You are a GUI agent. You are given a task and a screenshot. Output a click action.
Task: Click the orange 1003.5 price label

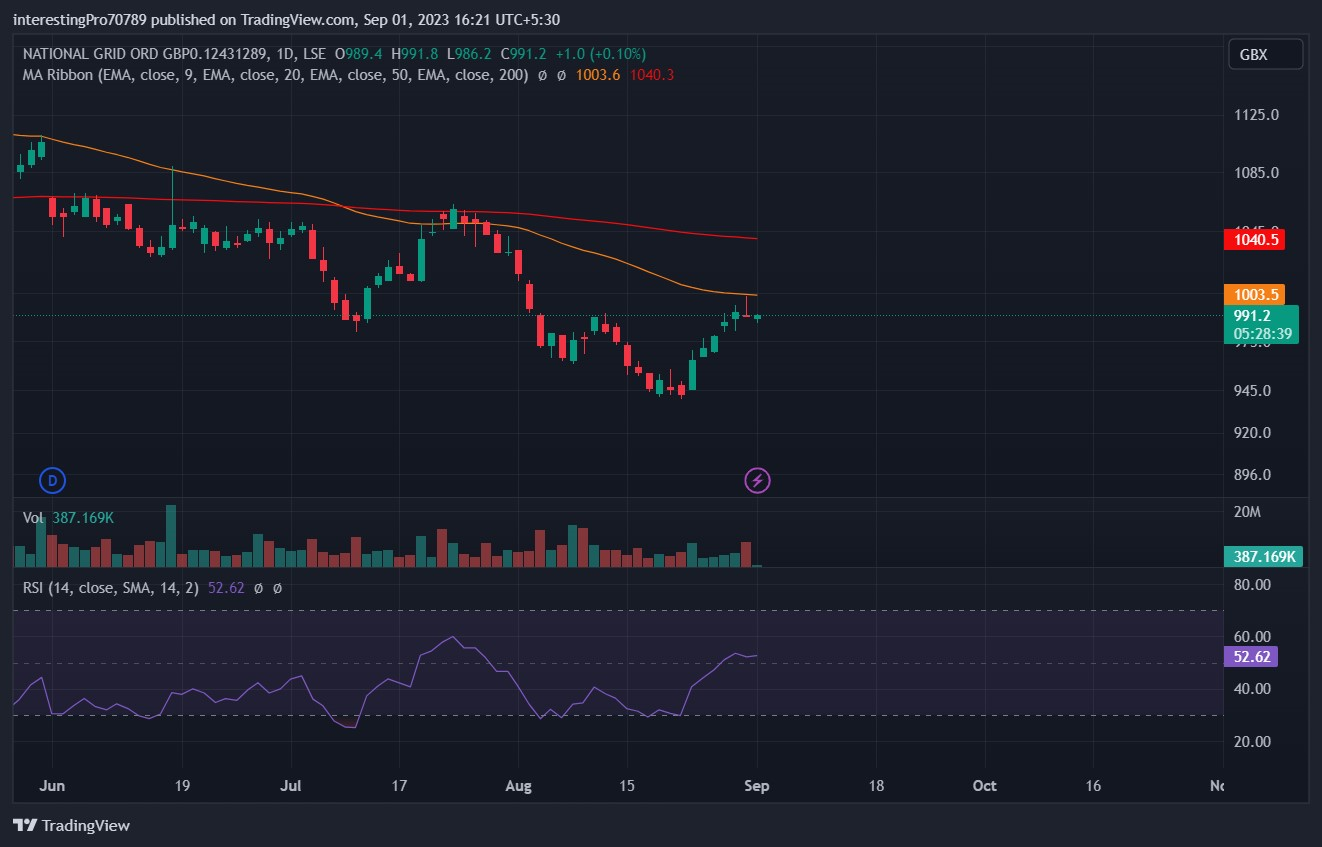pyautogui.click(x=1254, y=295)
